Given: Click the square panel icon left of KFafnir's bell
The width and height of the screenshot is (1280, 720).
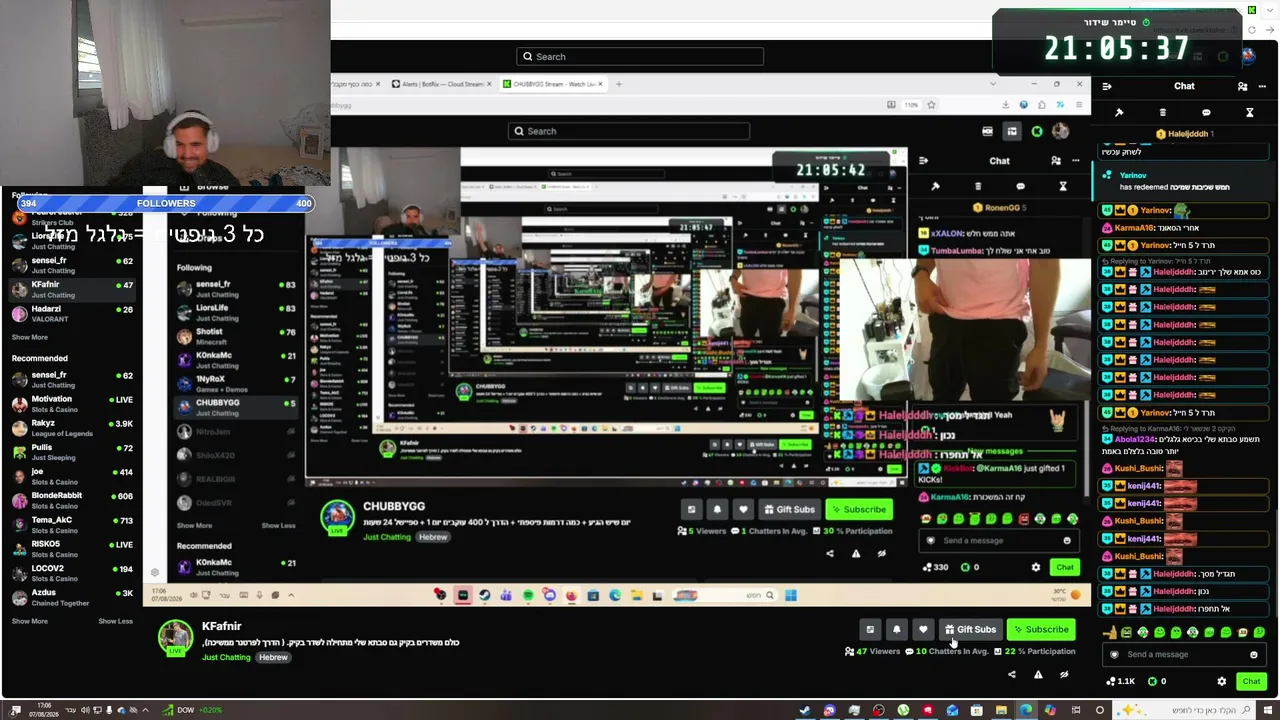Looking at the screenshot, I should 870,630.
